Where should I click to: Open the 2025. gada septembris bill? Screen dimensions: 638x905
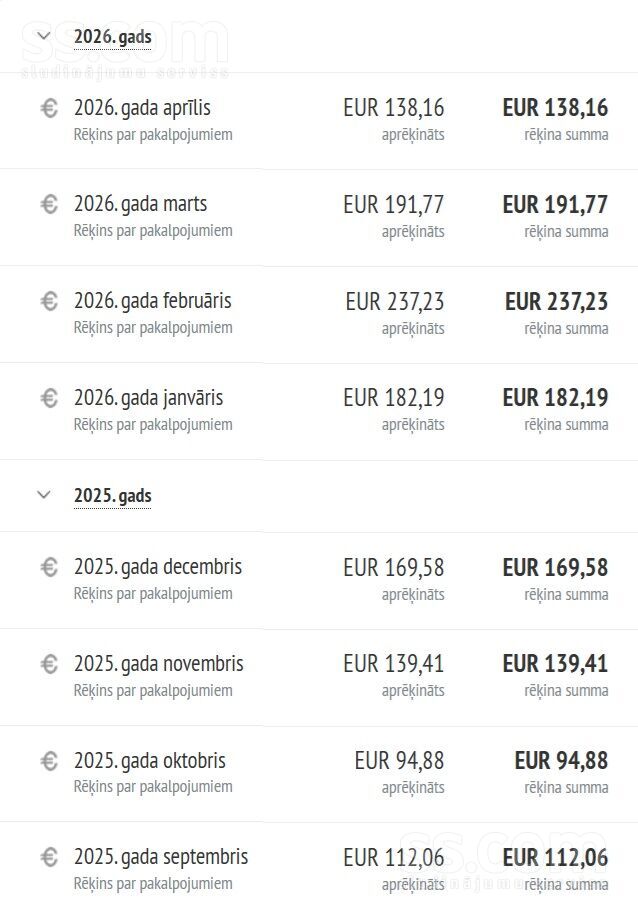tap(161, 858)
